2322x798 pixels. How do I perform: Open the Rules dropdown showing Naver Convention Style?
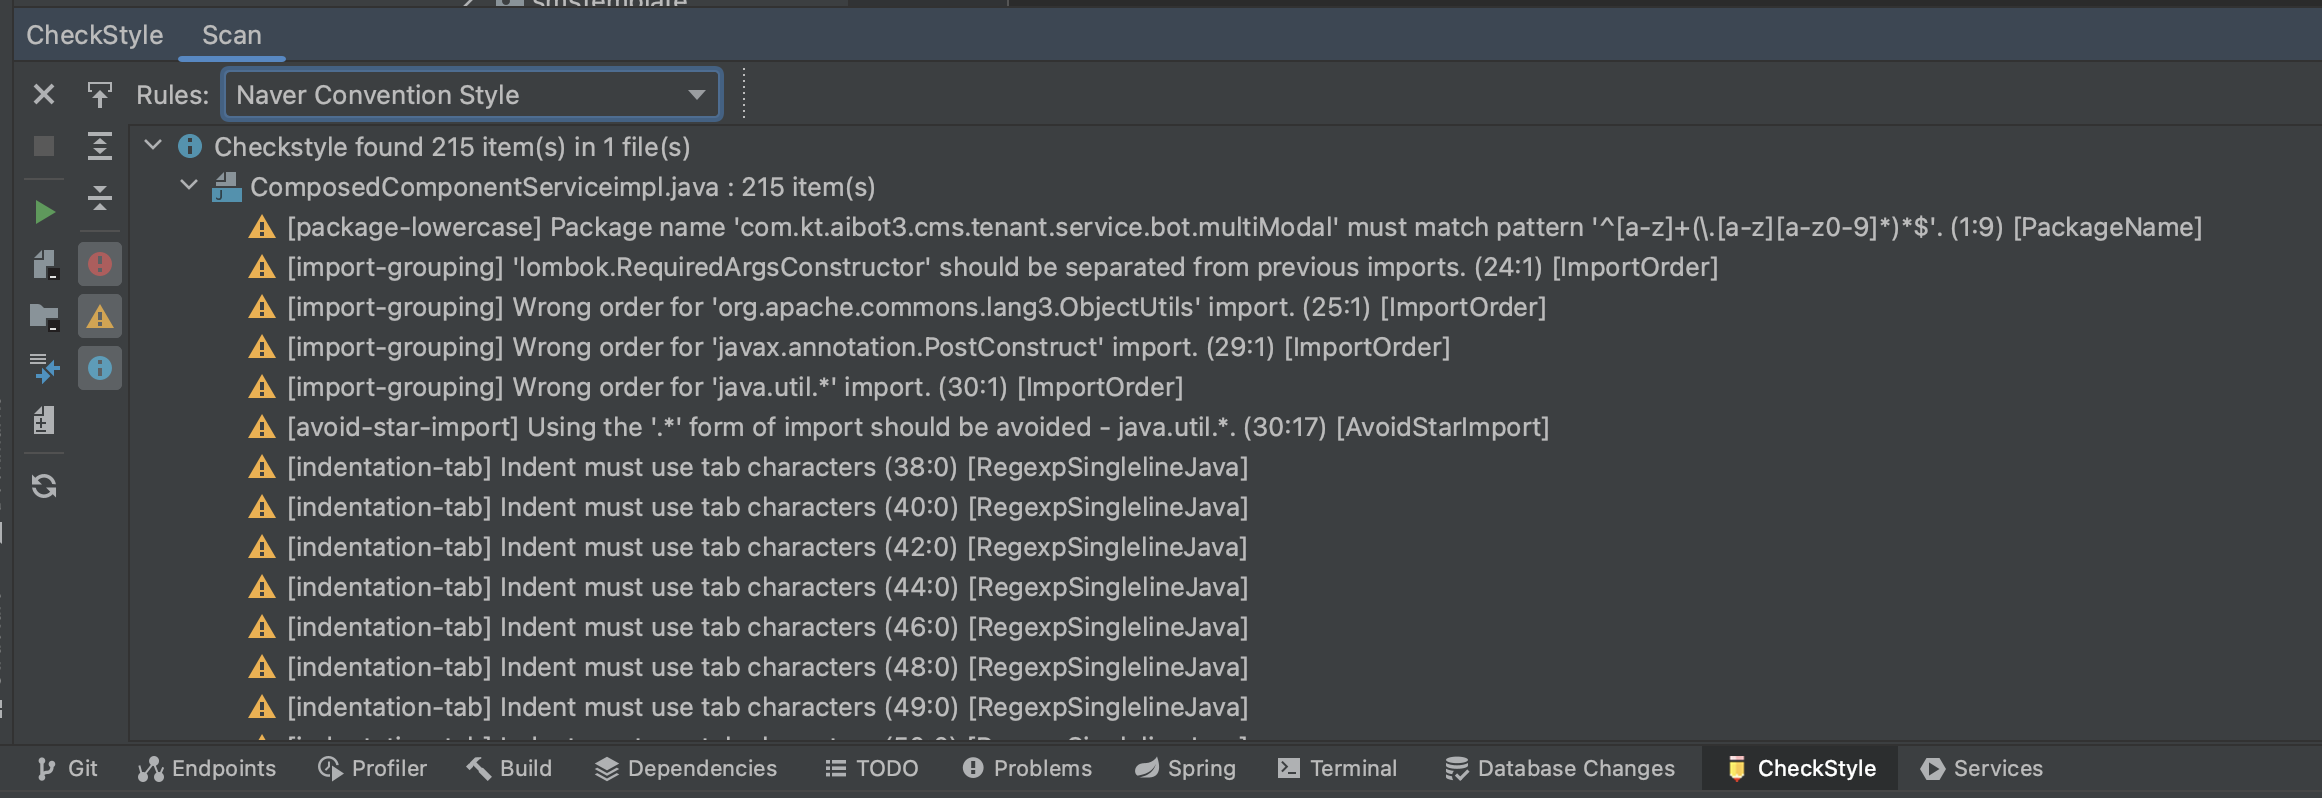coord(471,95)
